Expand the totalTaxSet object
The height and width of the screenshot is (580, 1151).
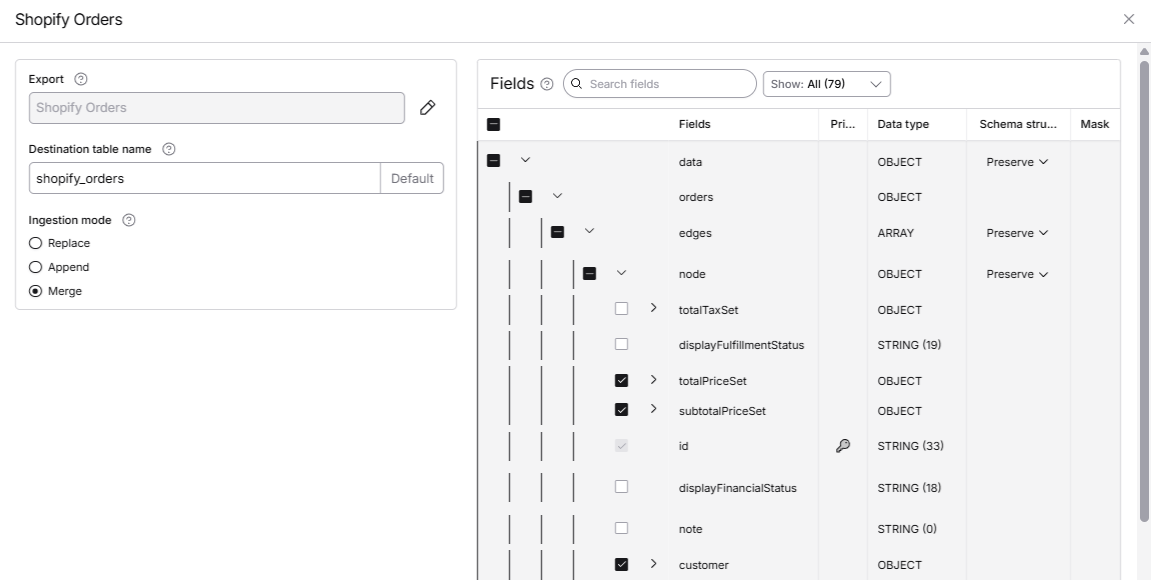coord(653,308)
